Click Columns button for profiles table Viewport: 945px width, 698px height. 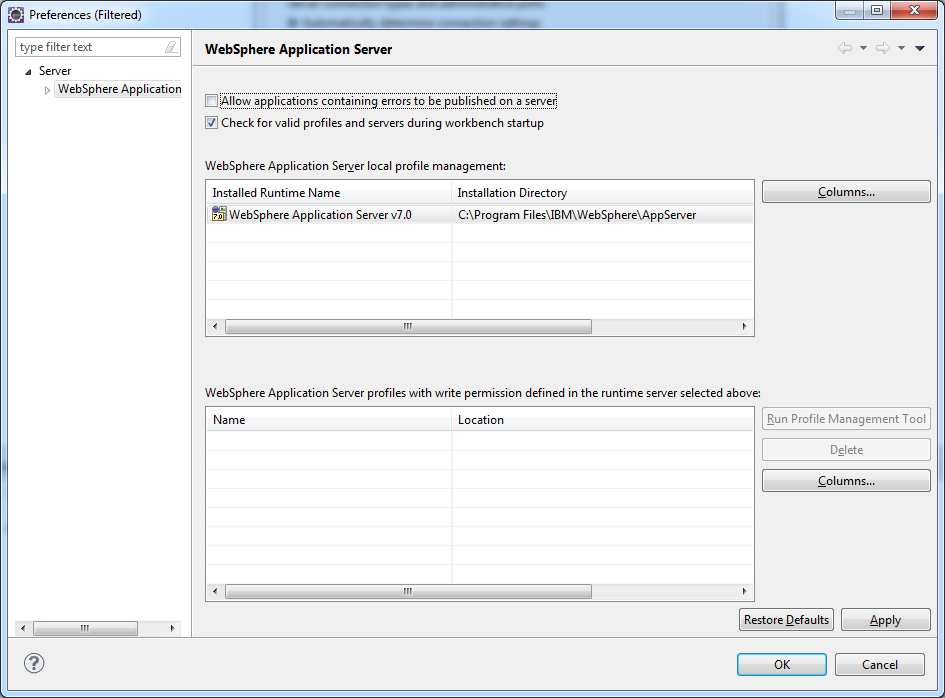coord(846,480)
